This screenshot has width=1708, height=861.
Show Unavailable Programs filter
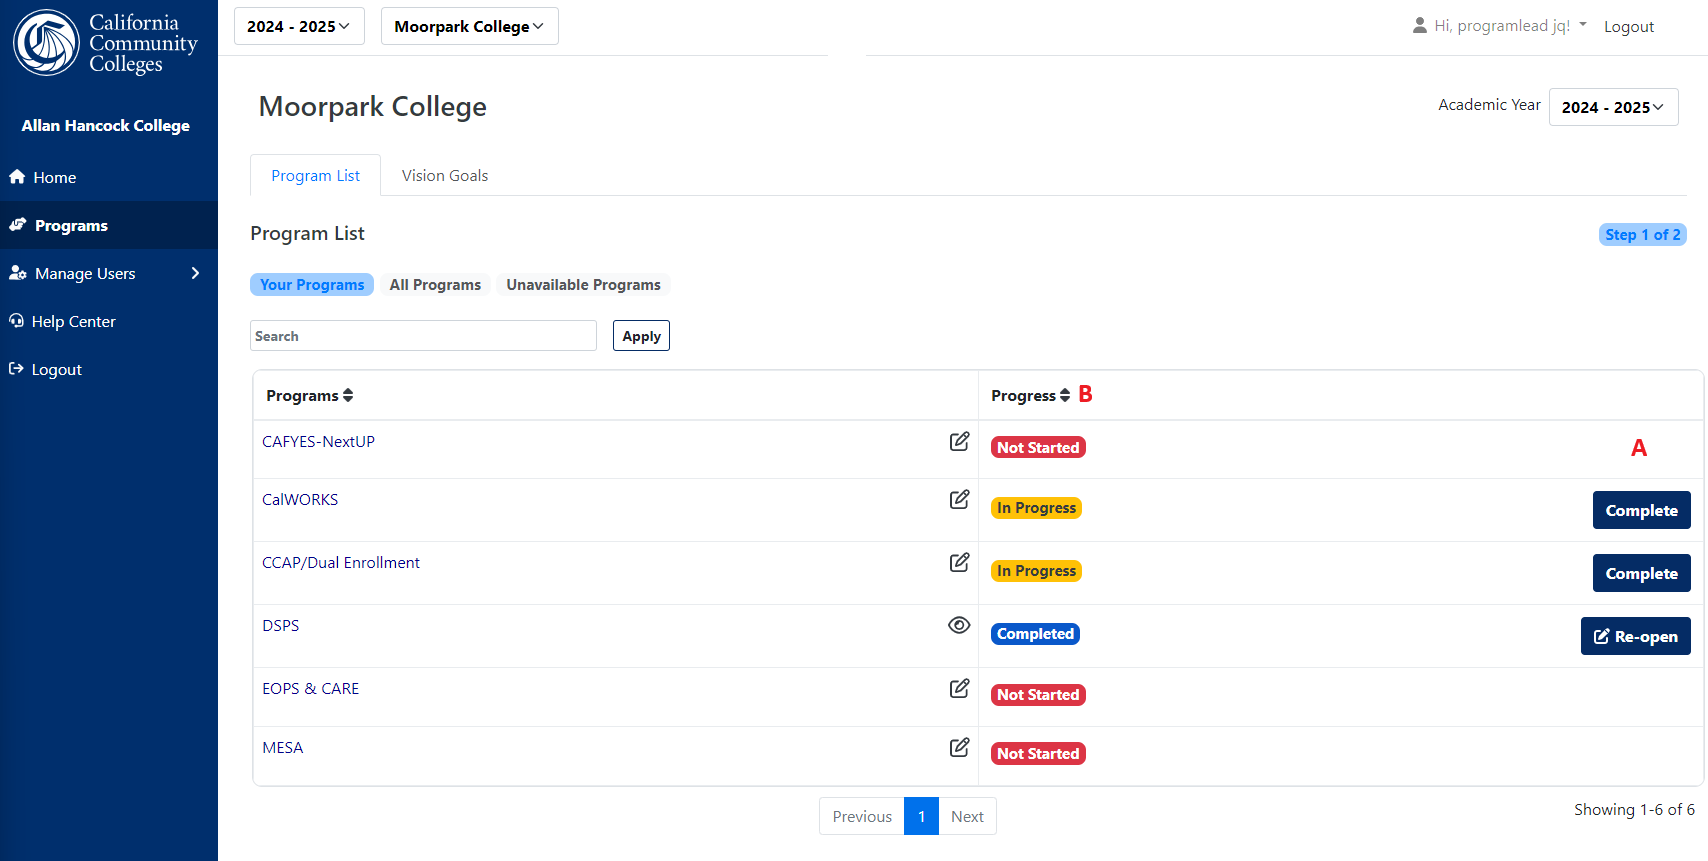click(x=583, y=285)
